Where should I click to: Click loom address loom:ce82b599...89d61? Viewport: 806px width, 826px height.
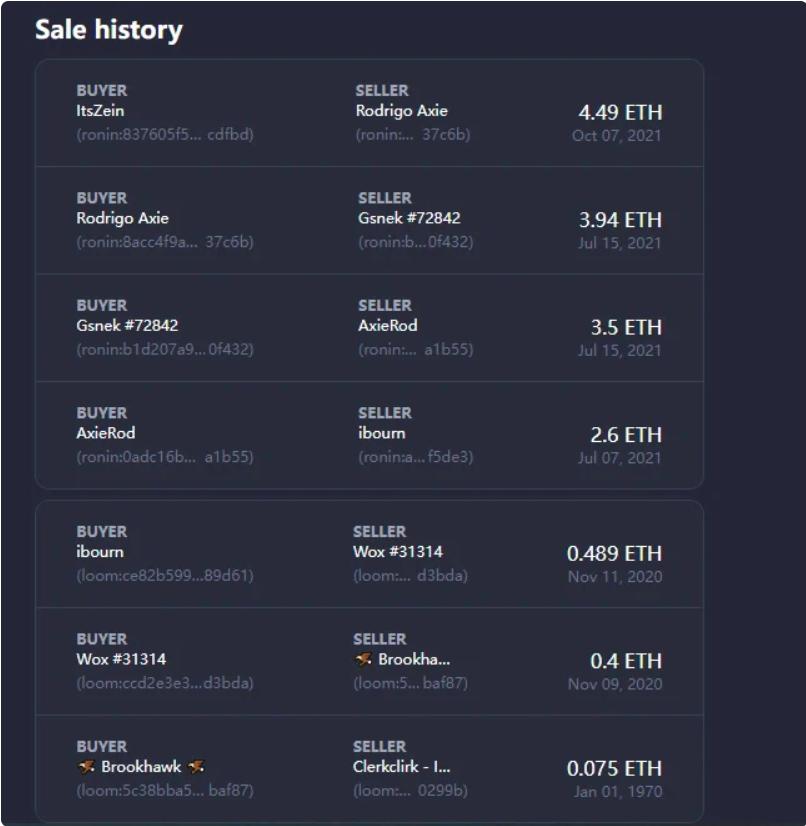tap(165, 575)
